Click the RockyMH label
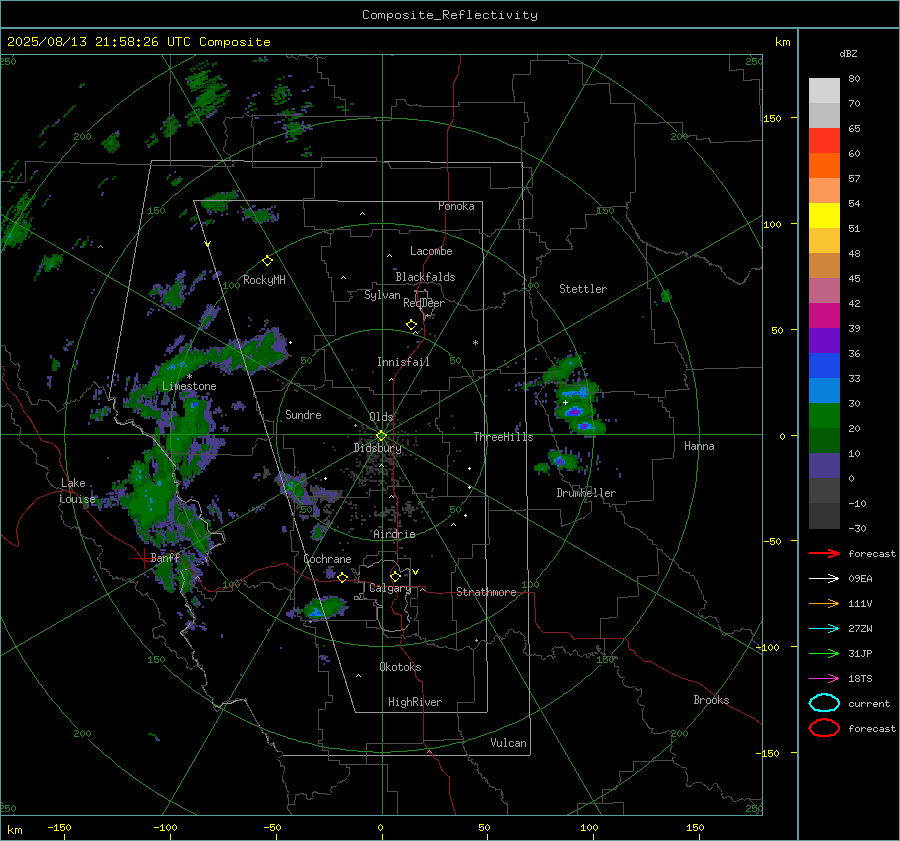The width and height of the screenshot is (900, 841). 264,280
